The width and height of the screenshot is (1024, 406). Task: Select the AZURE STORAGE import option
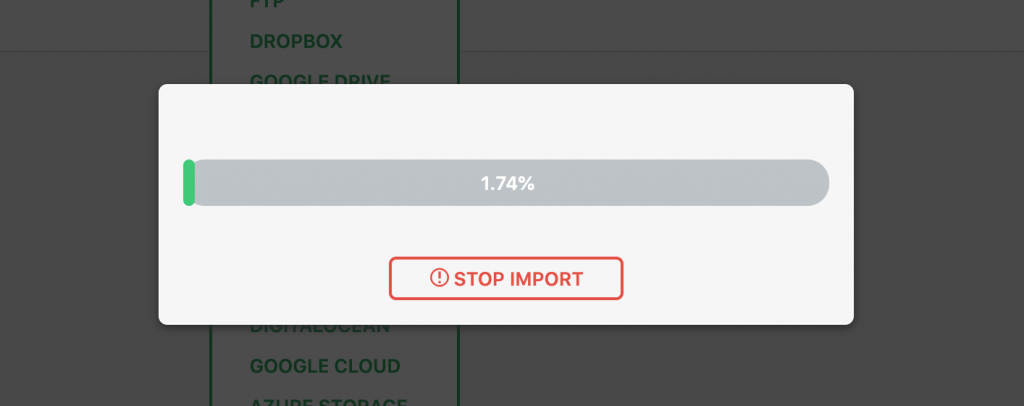[x=328, y=401]
